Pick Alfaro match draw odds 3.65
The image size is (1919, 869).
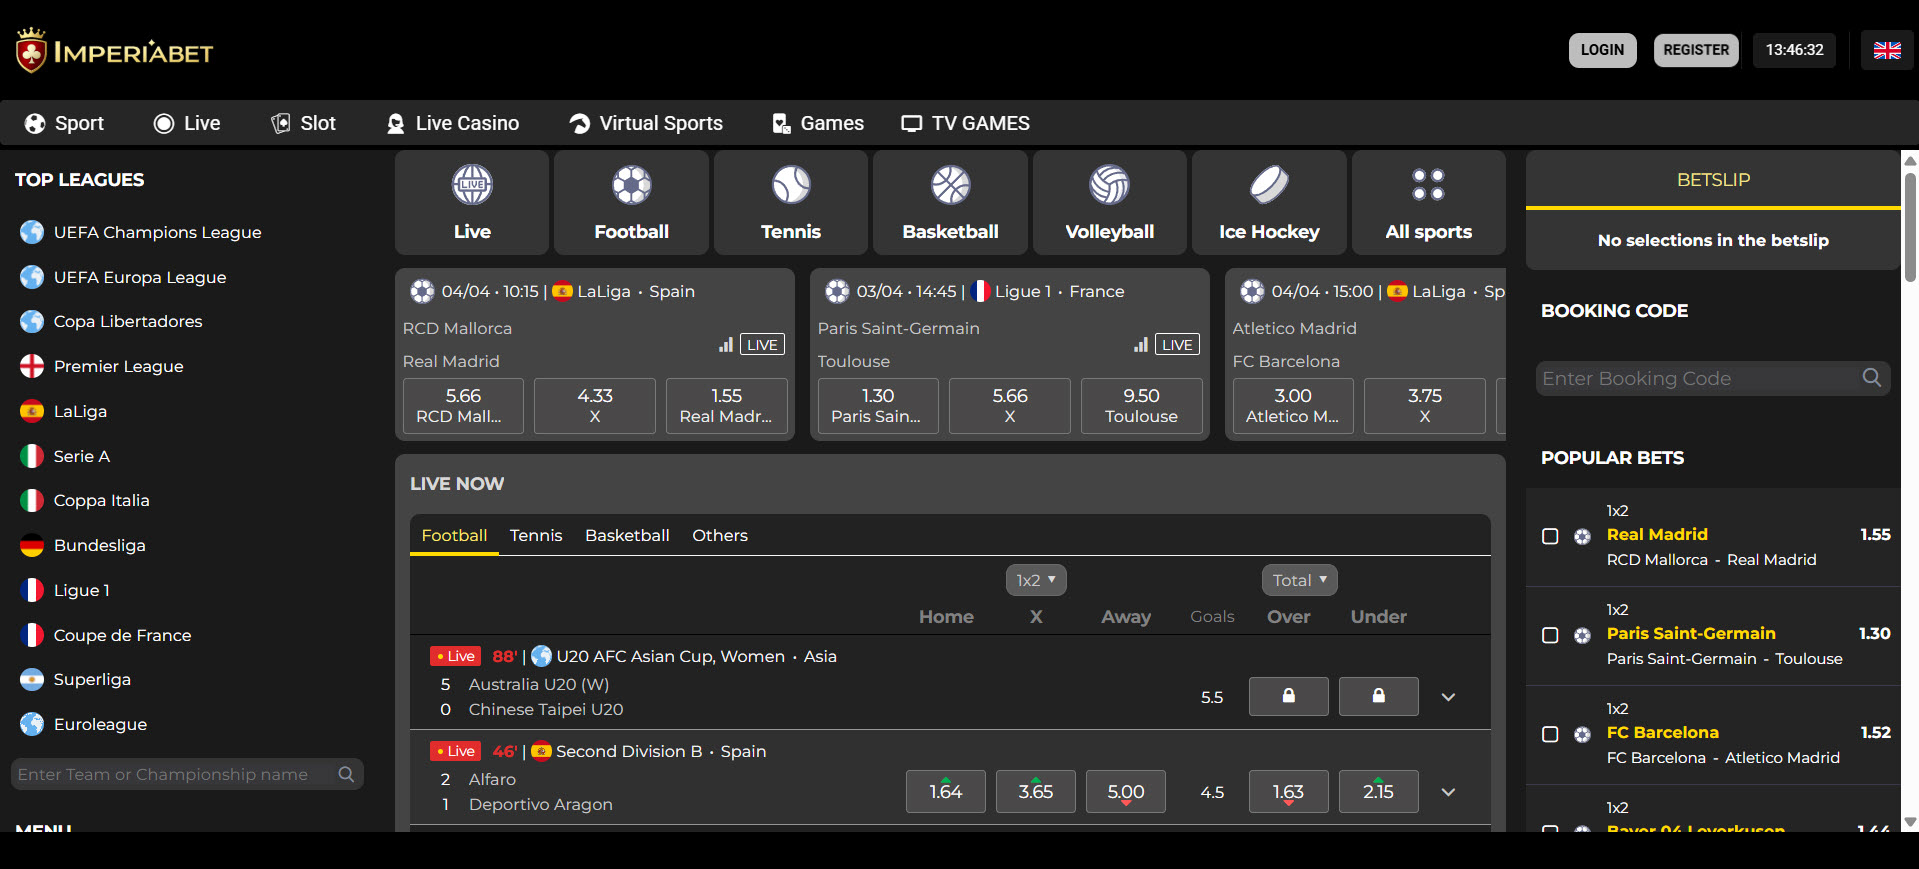1036,791
